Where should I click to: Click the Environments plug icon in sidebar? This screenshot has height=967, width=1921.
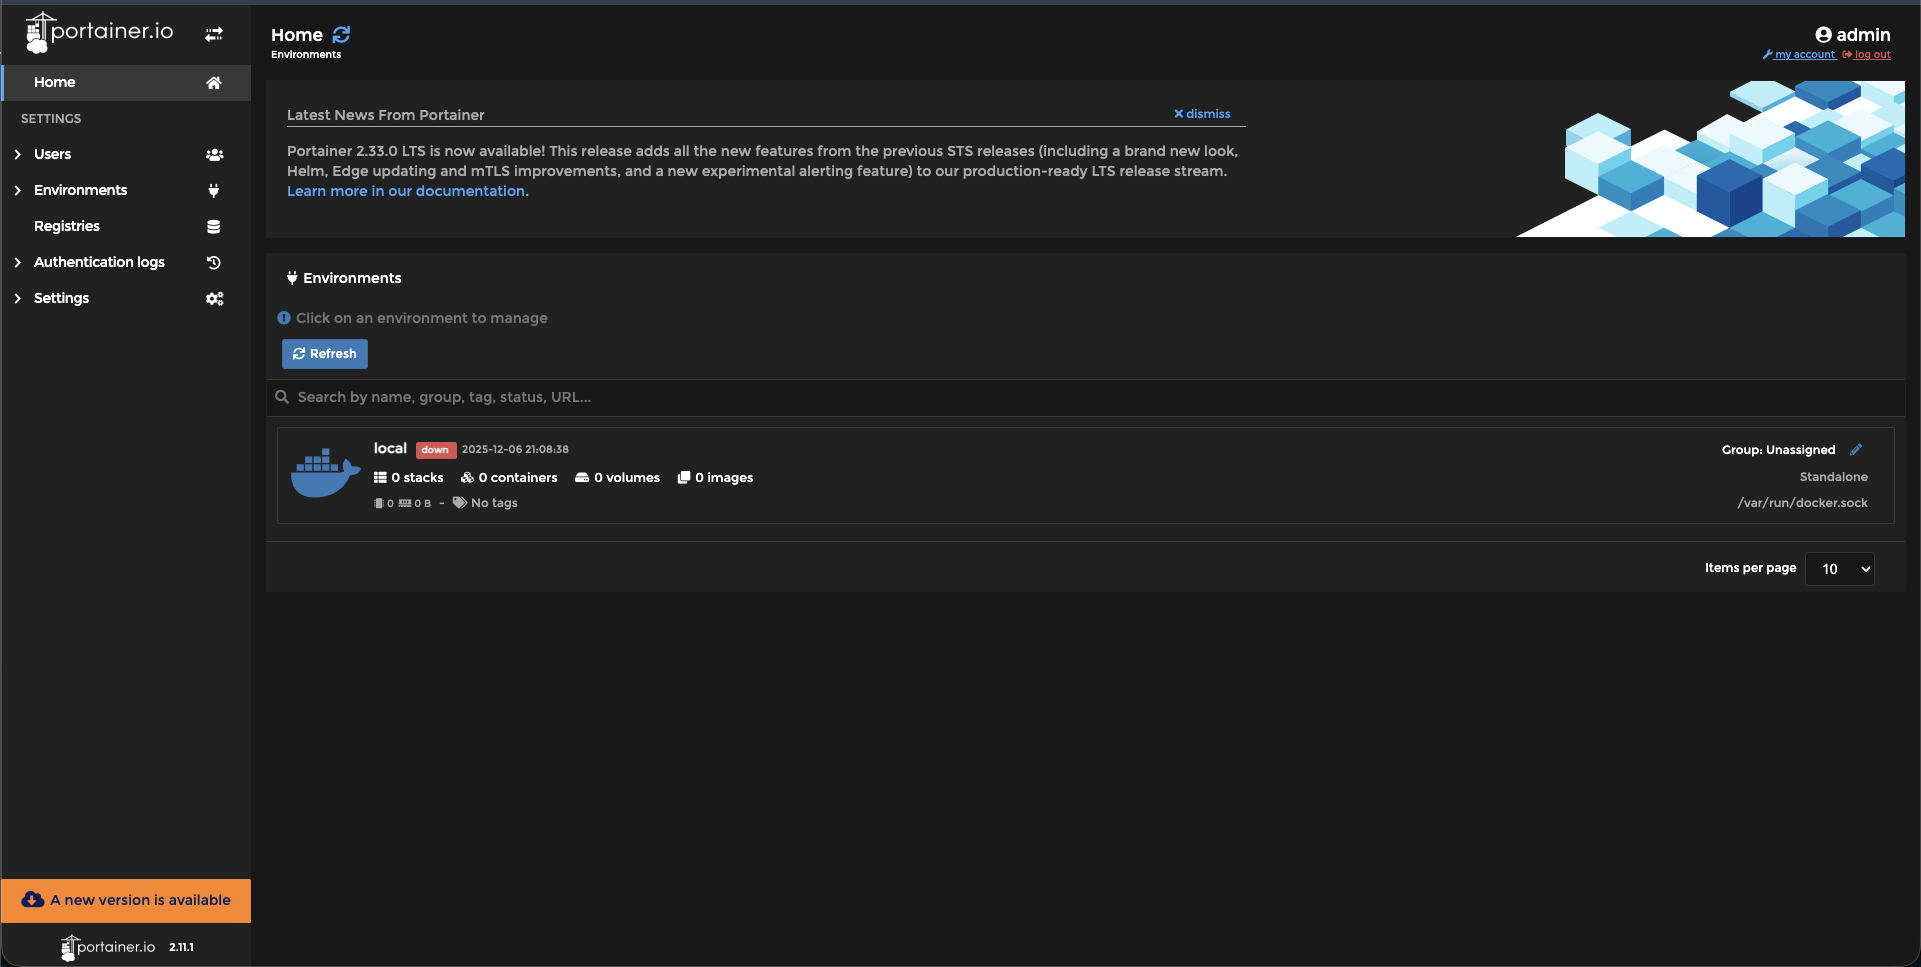coord(214,191)
